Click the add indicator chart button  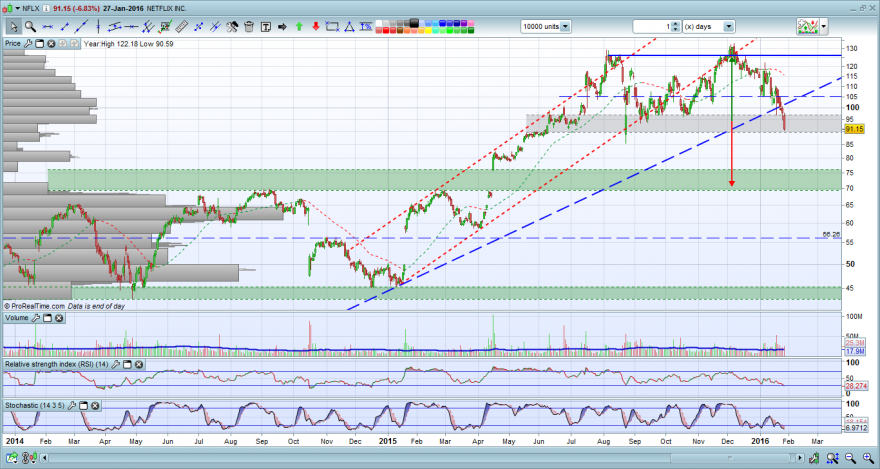(x=807, y=26)
